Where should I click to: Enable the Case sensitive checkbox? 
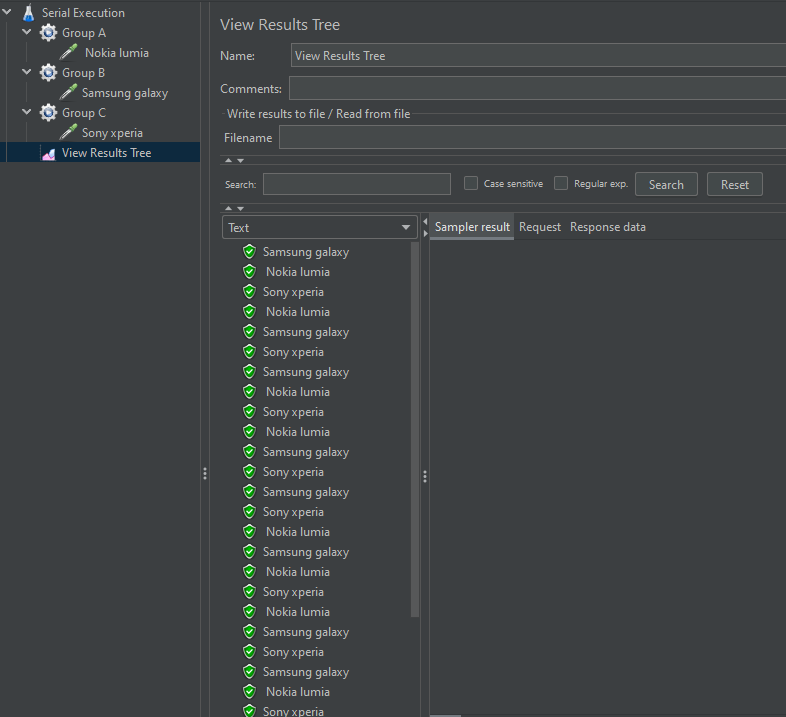tap(471, 184)
